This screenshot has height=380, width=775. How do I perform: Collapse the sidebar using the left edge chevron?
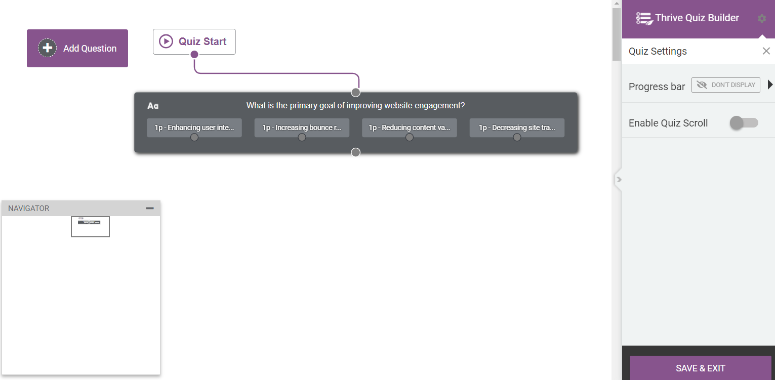tap(618, 179)
